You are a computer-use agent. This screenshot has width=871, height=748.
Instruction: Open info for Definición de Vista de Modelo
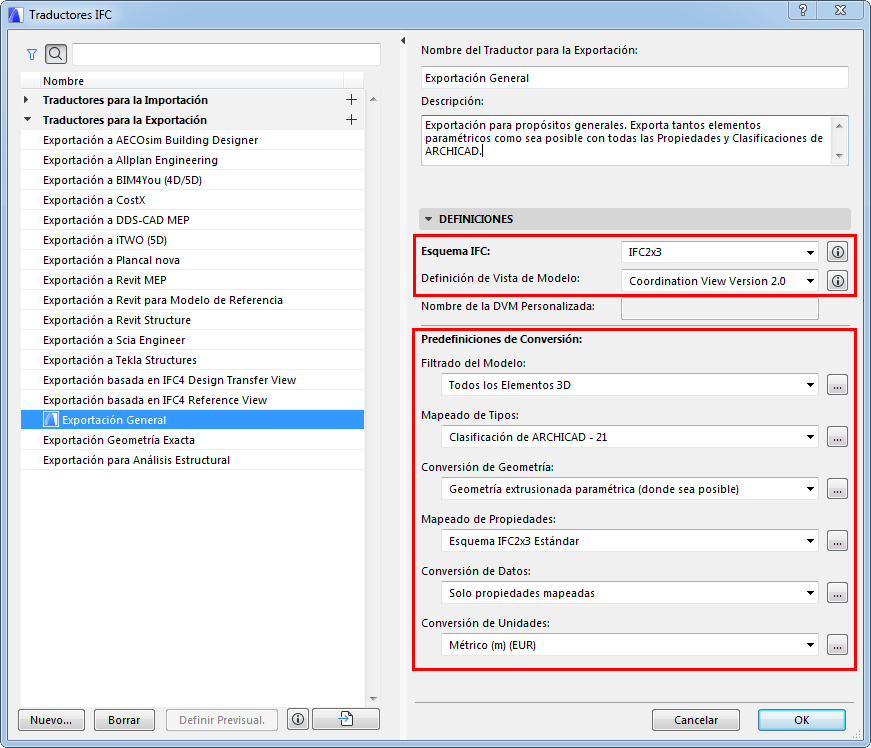coord(838,281)
